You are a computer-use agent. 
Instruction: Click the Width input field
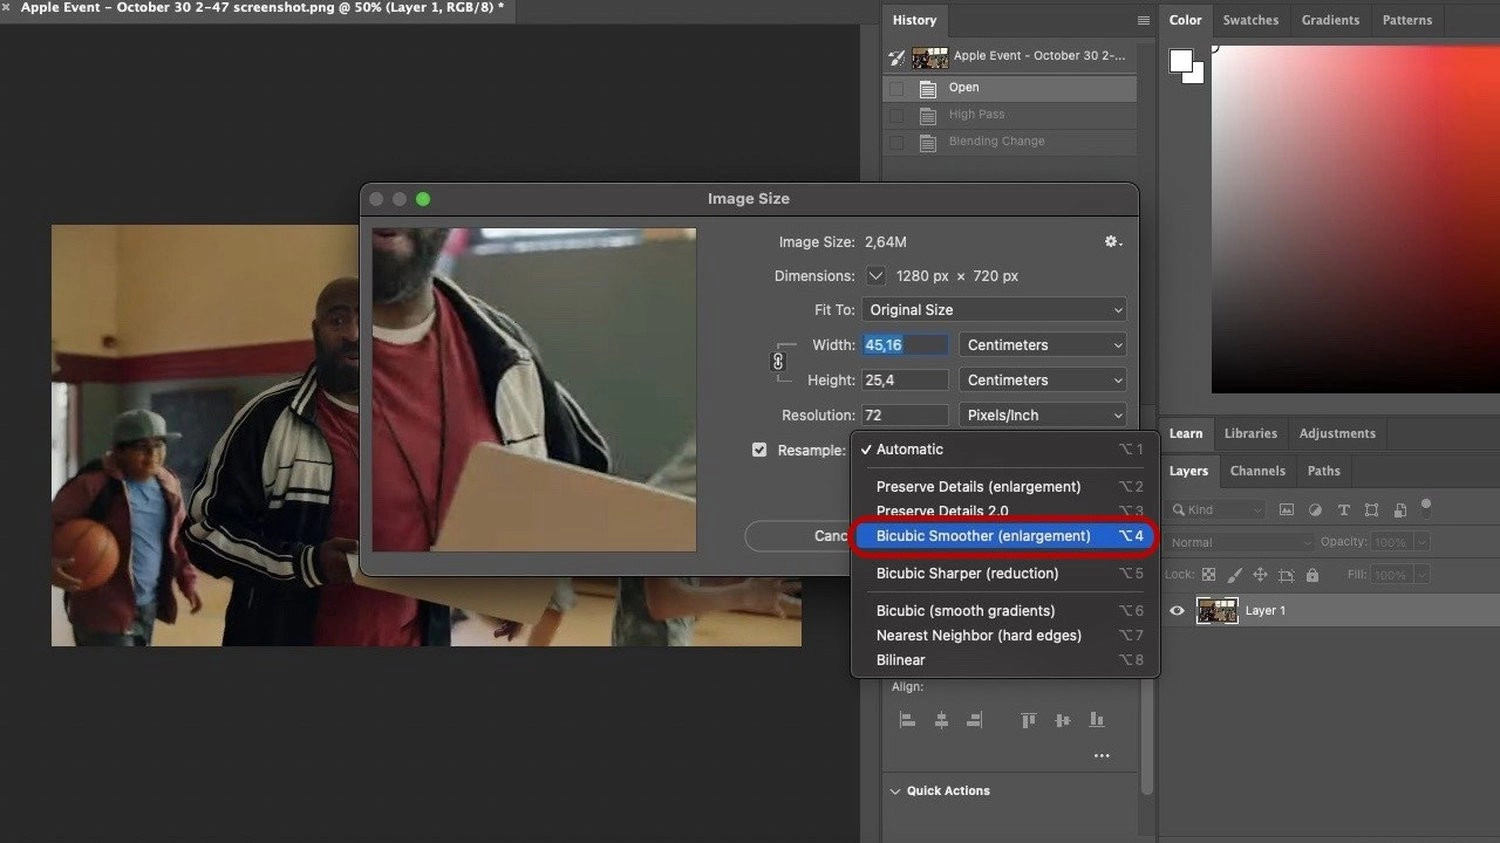point(905,345)
